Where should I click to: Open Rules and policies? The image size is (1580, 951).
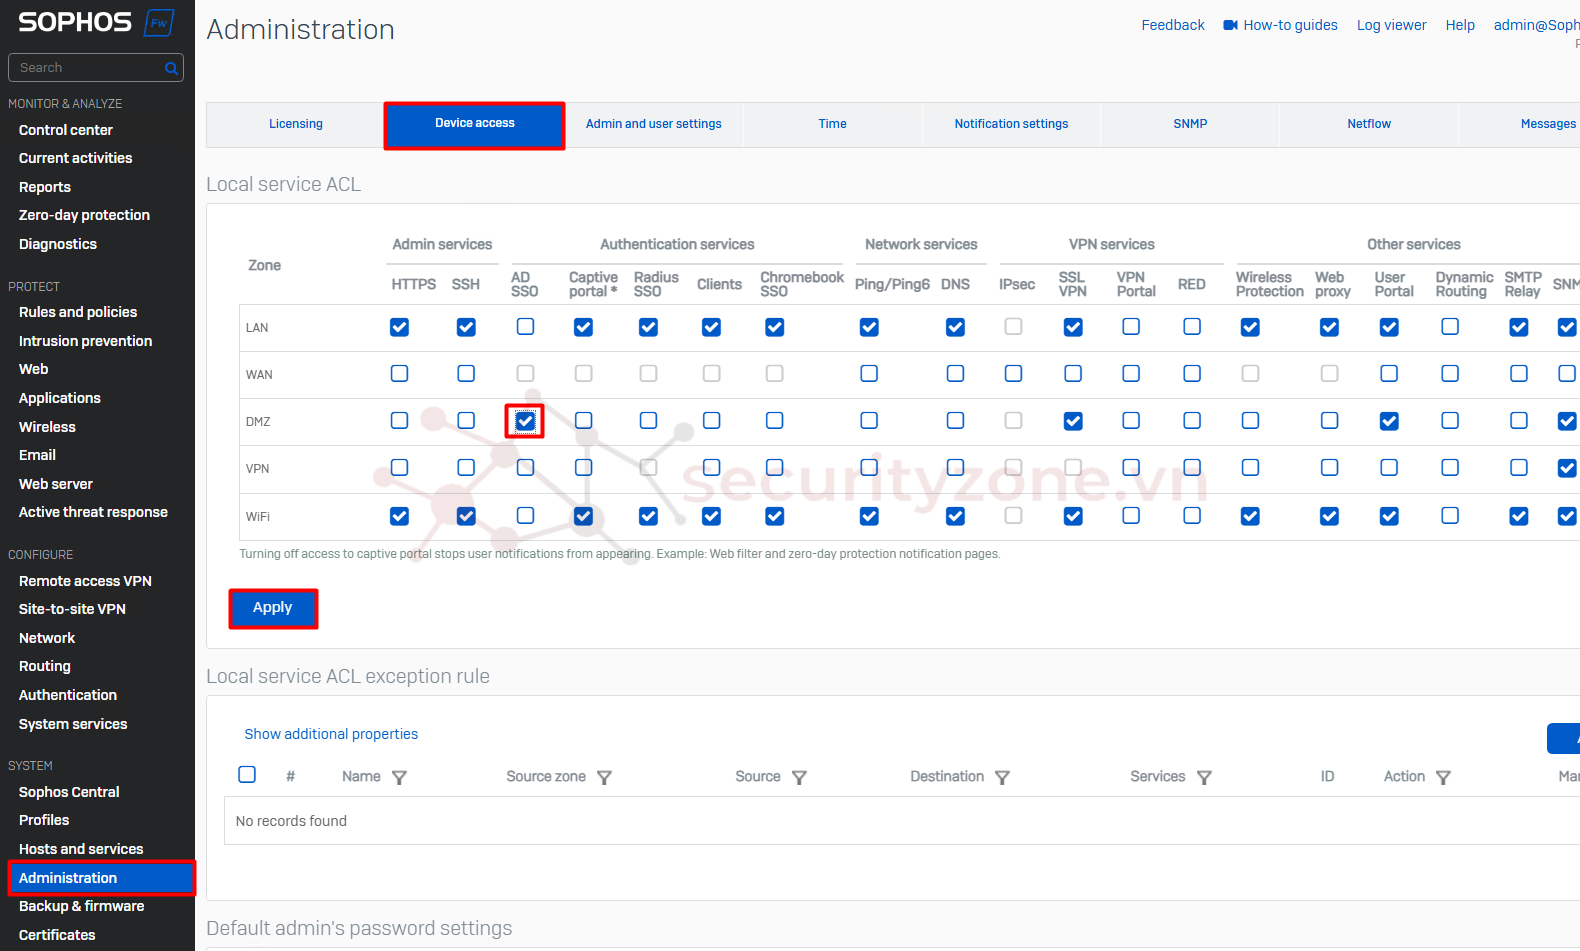[x=78, y=312]
